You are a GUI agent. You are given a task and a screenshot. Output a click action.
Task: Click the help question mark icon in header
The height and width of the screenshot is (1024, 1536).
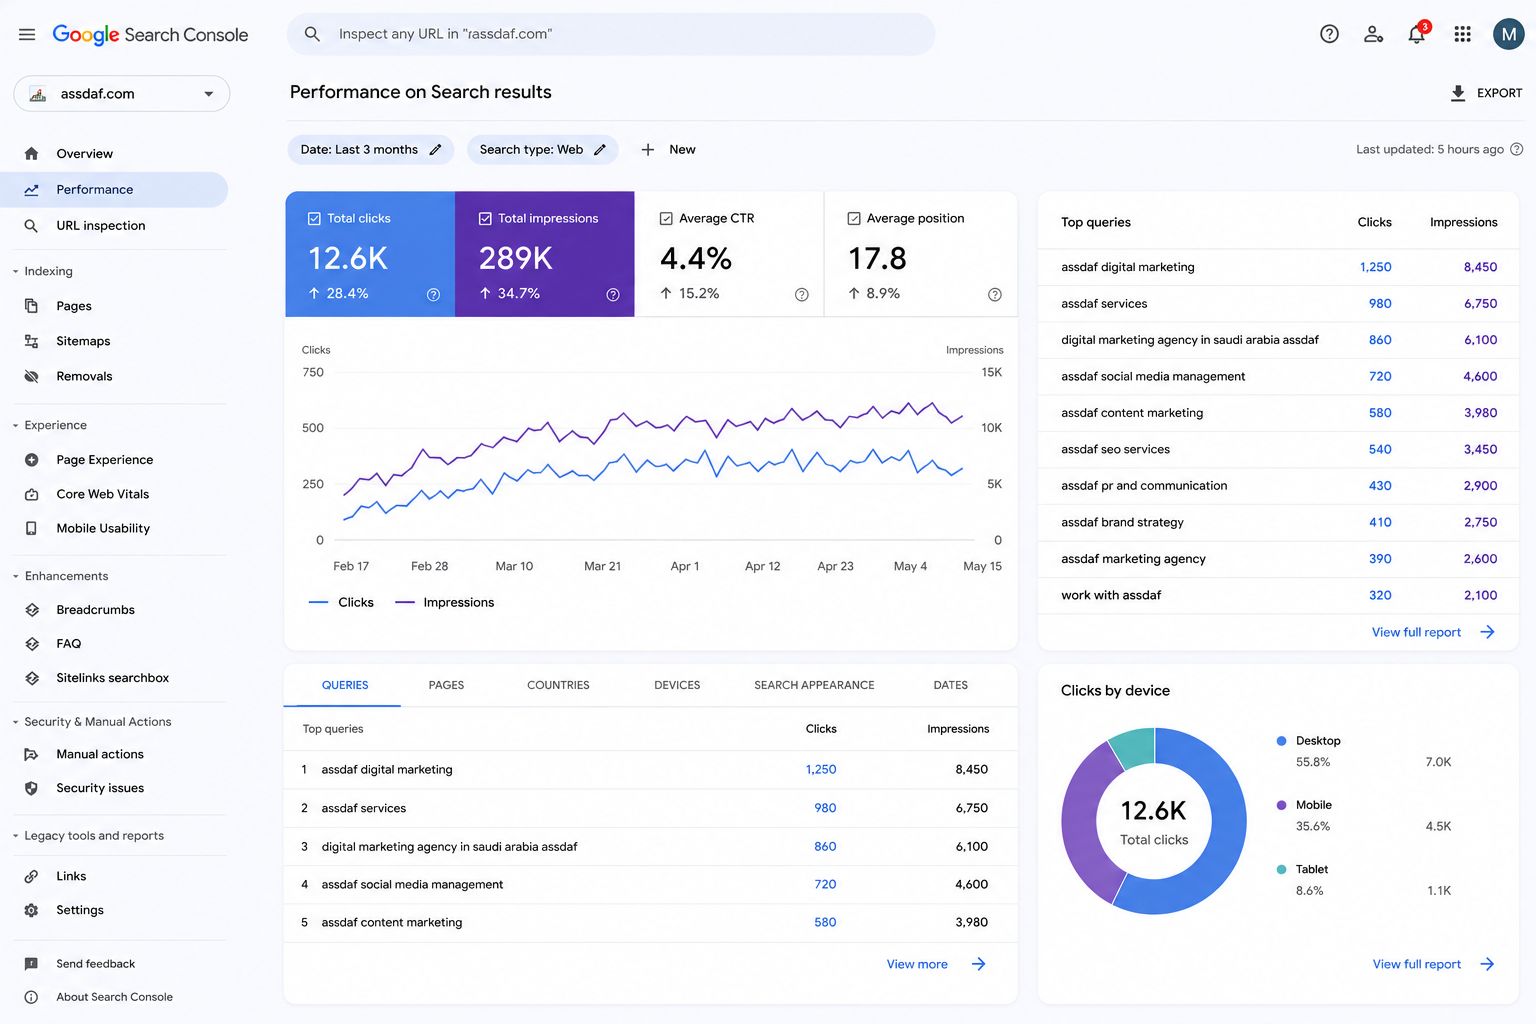coord(1329,34)
